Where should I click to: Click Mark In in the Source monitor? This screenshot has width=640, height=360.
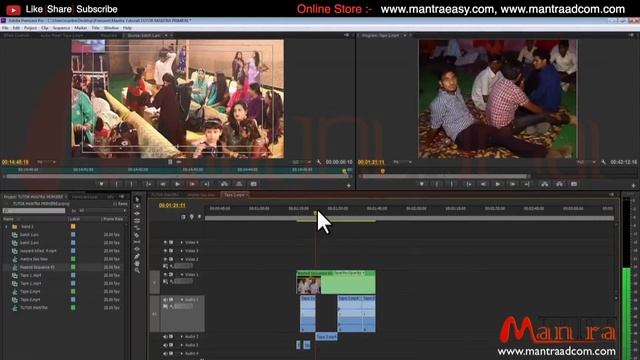click(116, 184)
